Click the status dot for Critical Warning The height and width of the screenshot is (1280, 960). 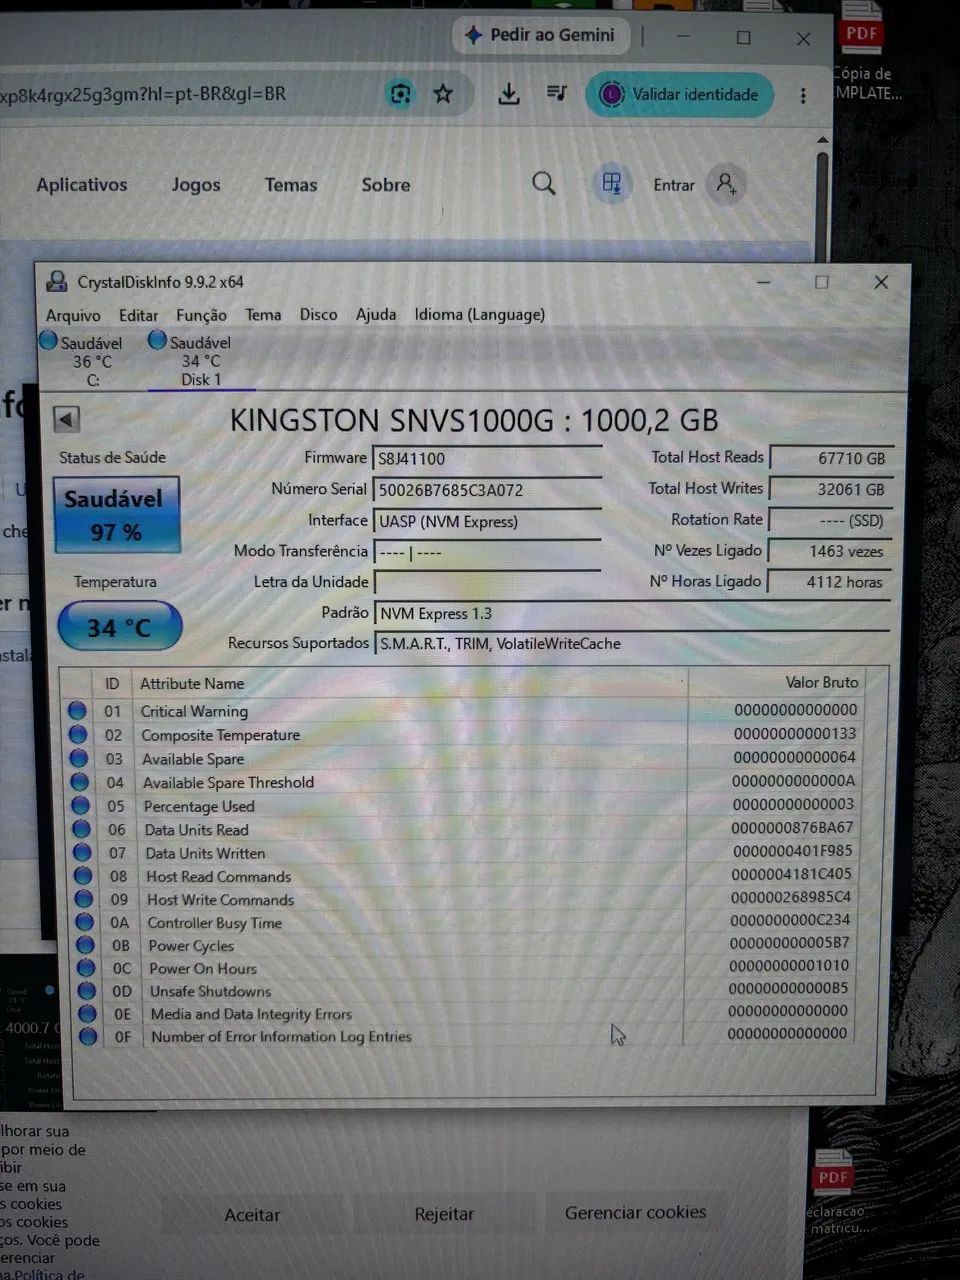77,711
